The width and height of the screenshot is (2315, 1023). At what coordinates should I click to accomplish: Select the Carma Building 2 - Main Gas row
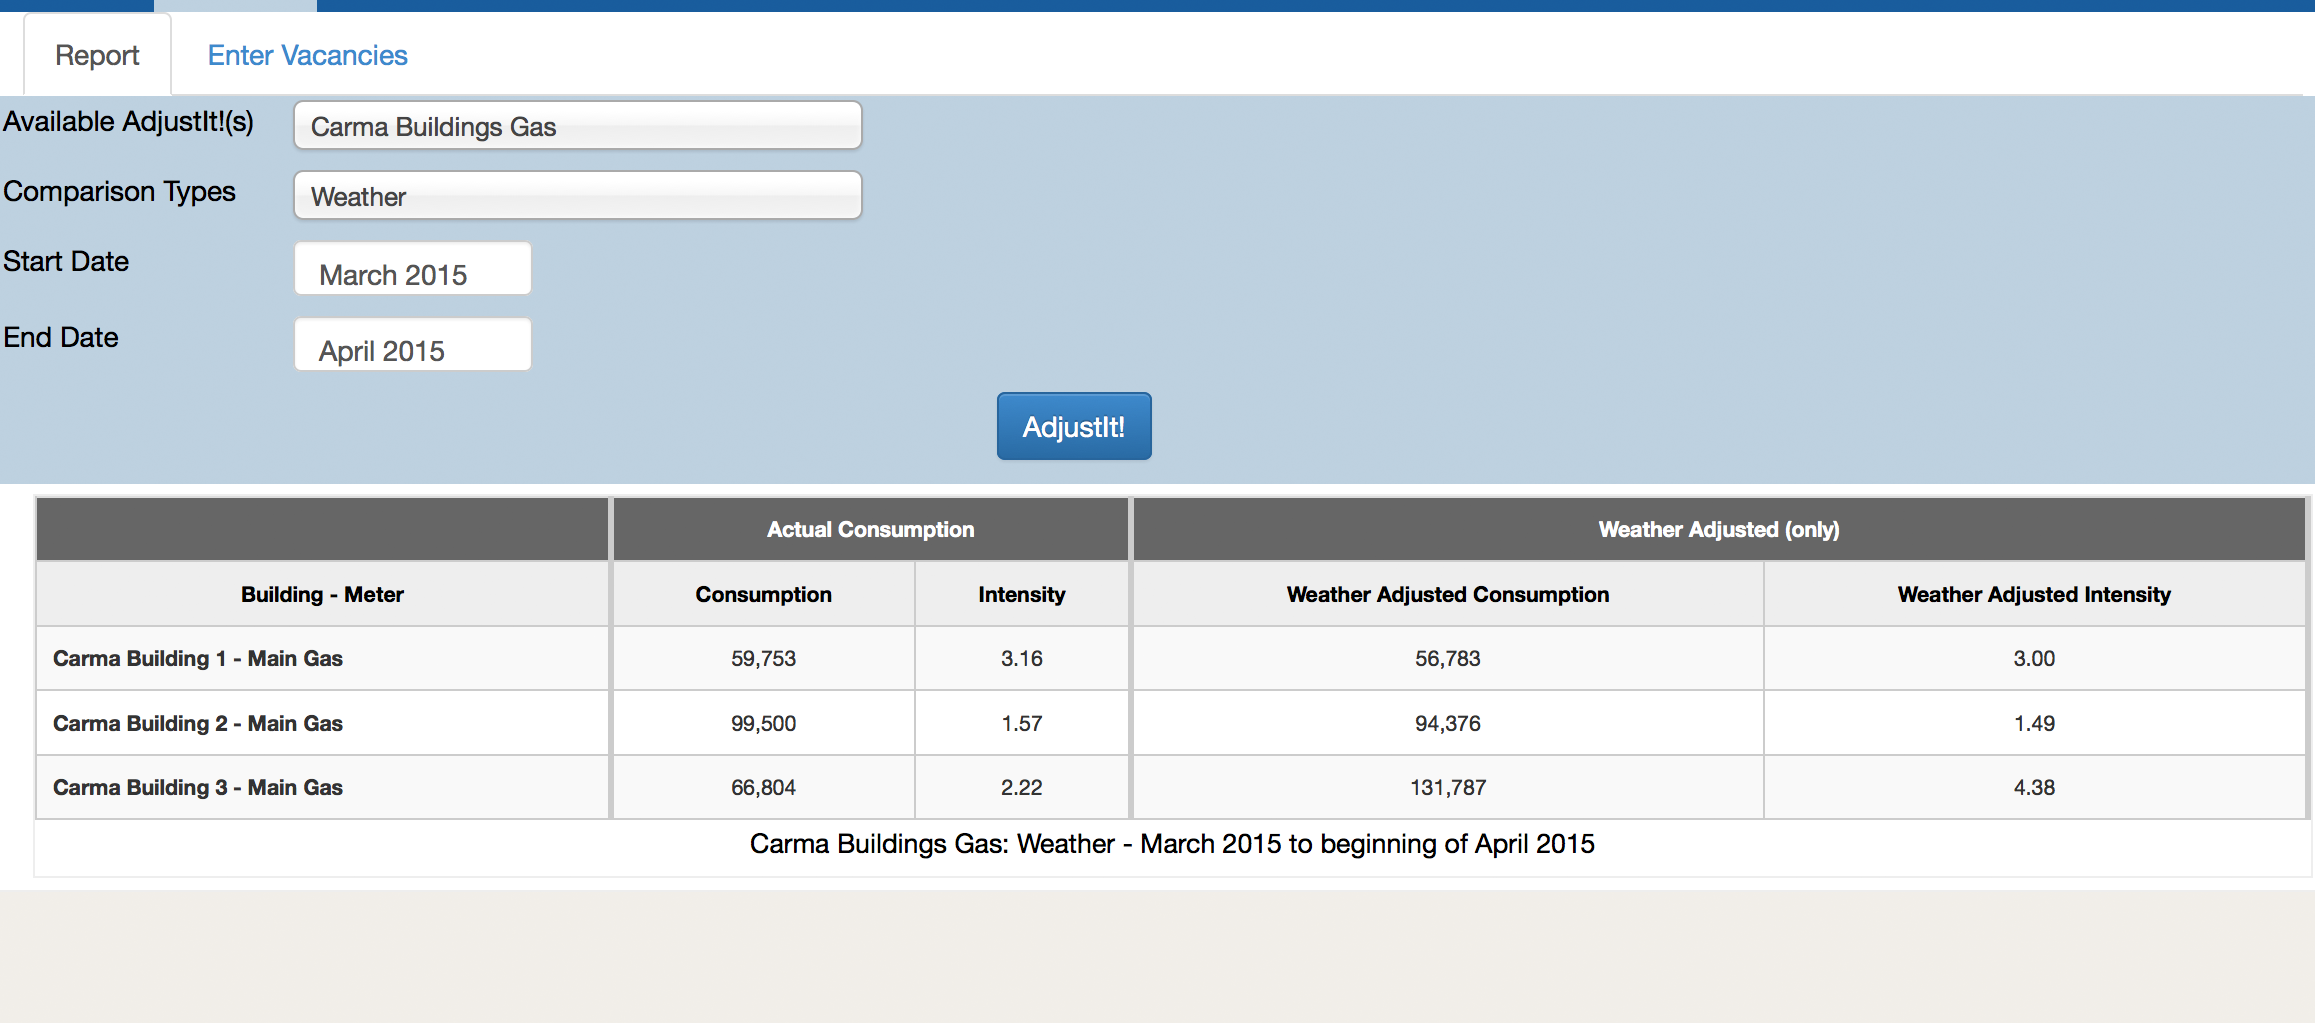click(1171, 724)
